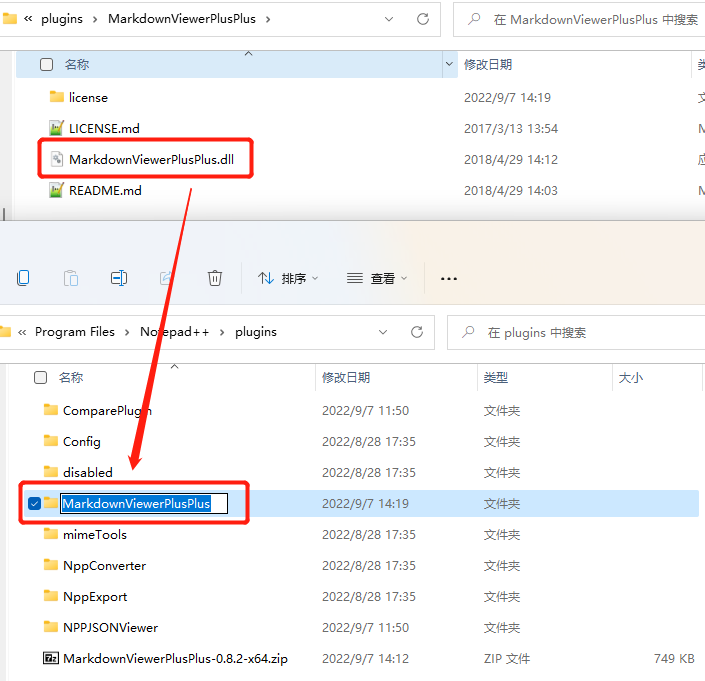Viewport: 705px width, 681px height.
Task: Select the disabled folder
Action: pyautogui.click(x=88, y=472)
